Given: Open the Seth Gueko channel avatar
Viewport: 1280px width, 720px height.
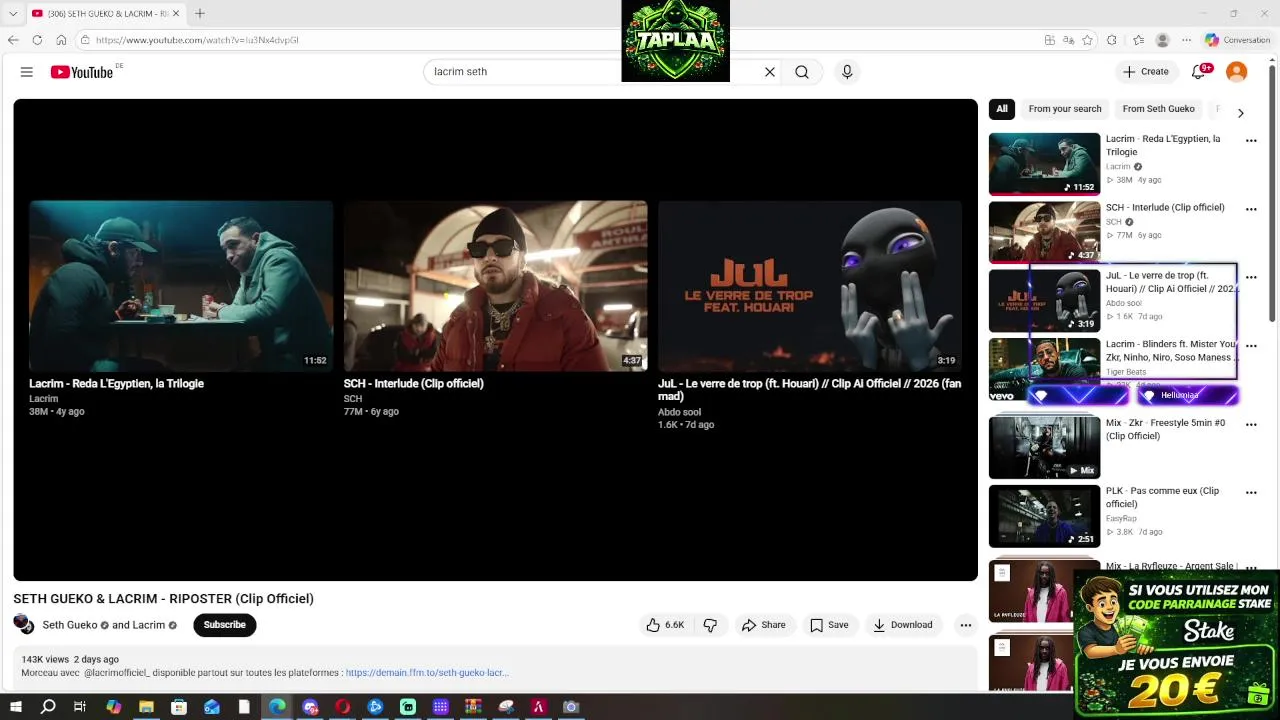Looking at the screenshot, I should (24, 625).
